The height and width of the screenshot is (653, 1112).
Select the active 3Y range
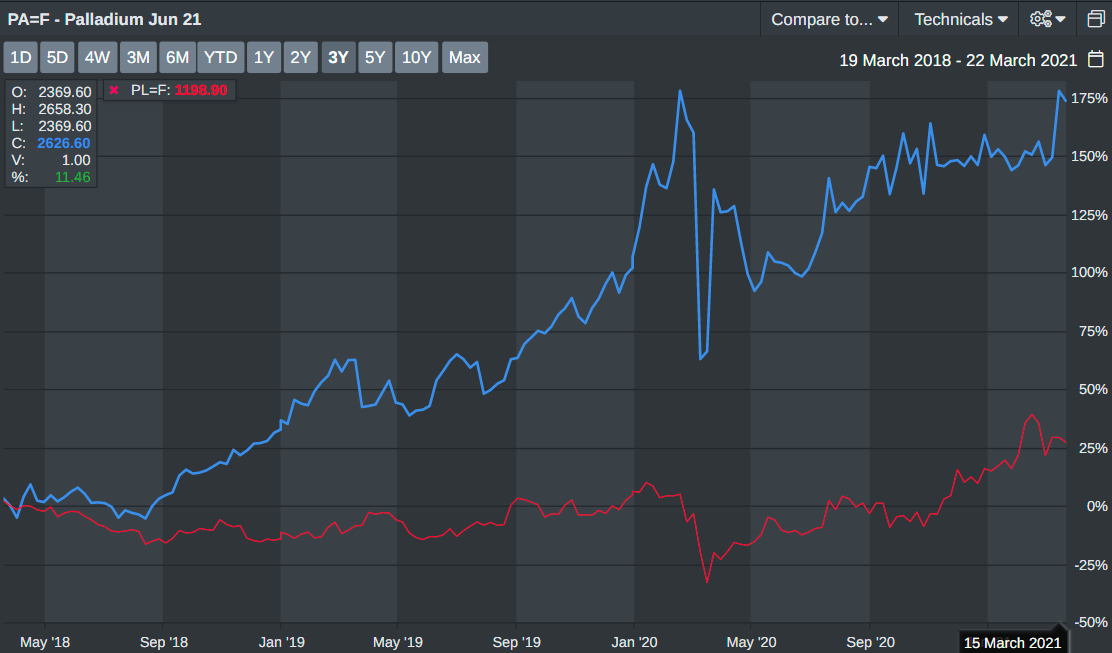click(338, 57)
